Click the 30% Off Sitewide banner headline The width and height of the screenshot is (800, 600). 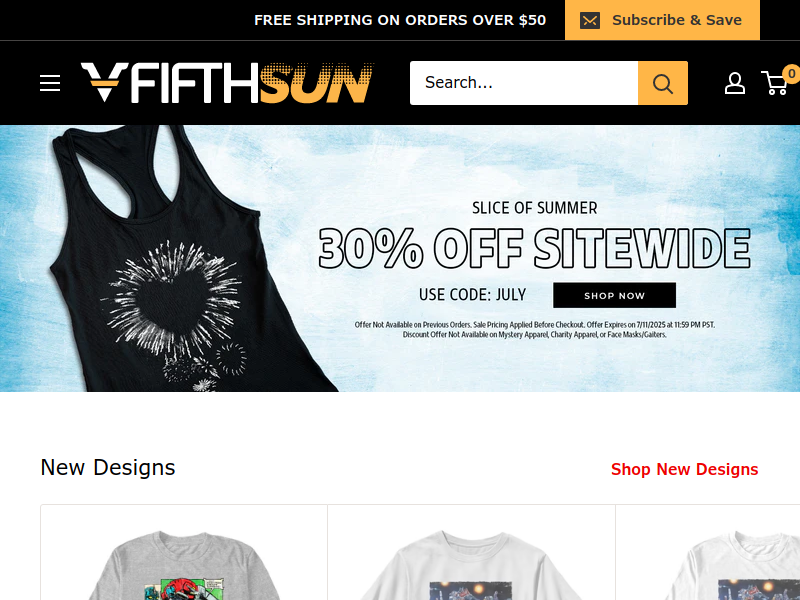pos(534,248)
